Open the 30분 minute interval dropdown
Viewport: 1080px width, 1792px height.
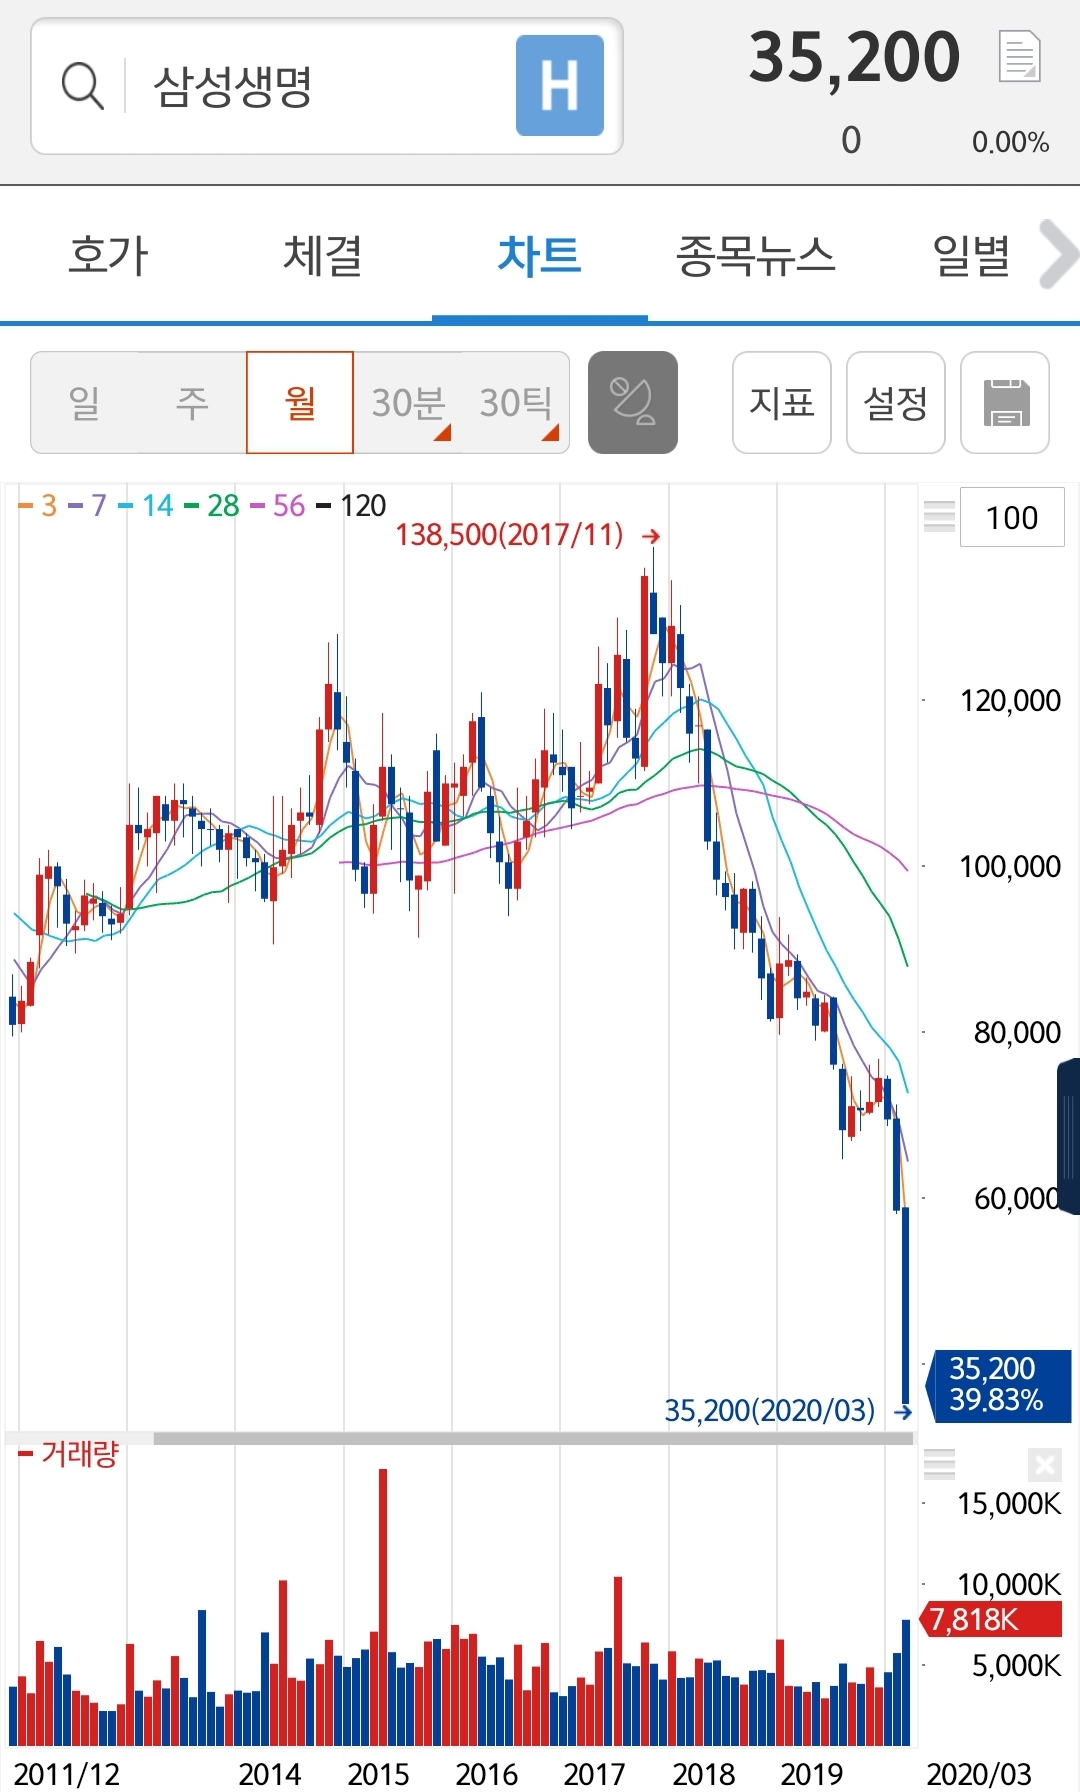408,403
